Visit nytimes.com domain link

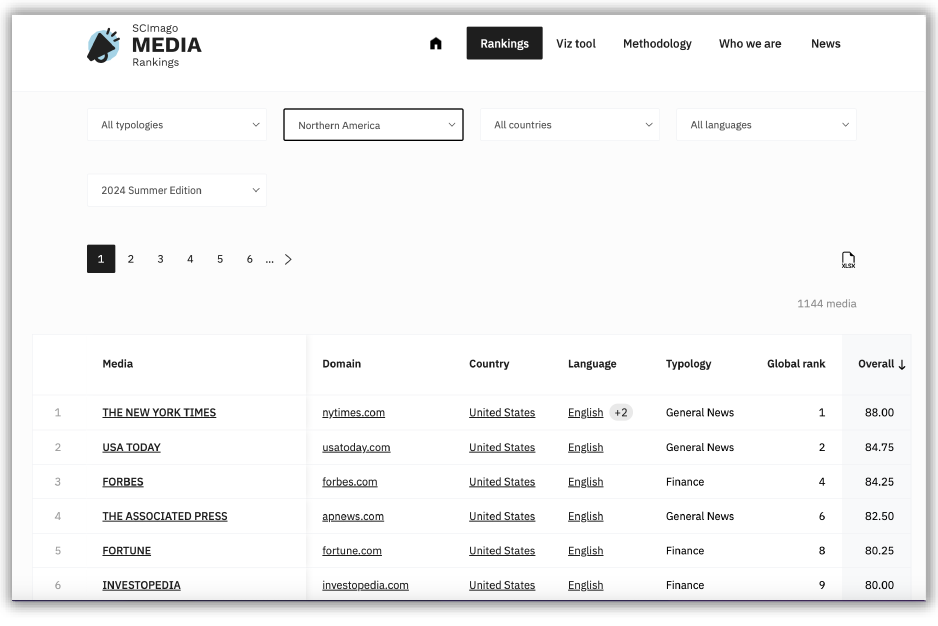click(354, 412)
